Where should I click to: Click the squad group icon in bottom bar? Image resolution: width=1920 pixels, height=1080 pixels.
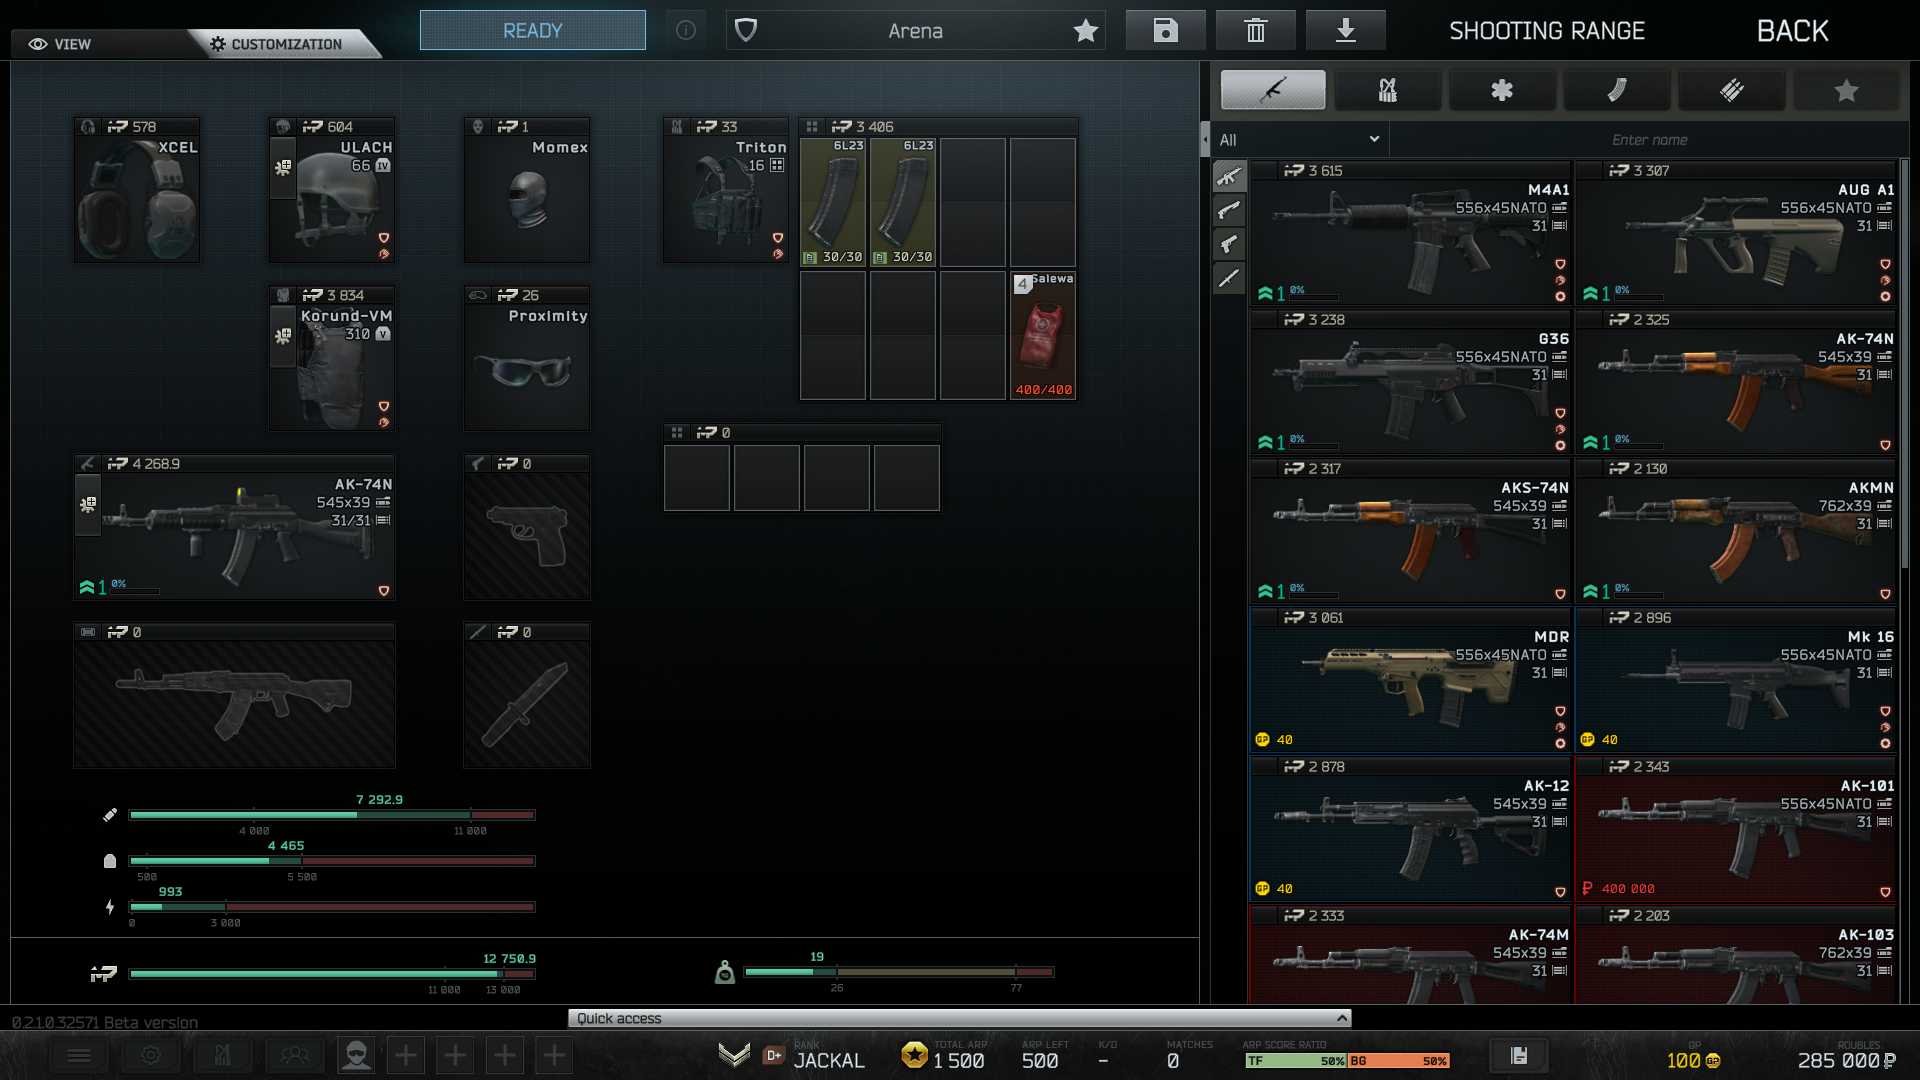295,1055
